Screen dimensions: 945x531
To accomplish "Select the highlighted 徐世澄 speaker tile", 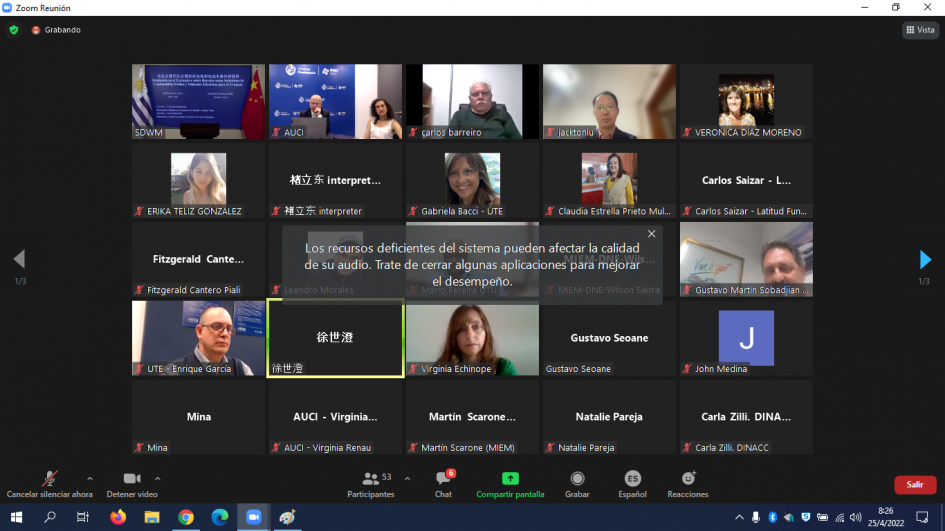I will click(x=335, y=338).
